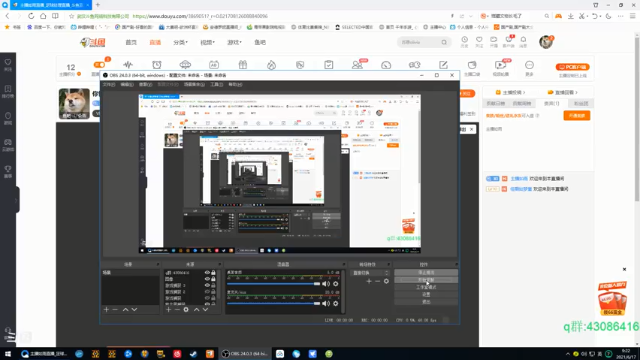Expand the 游戏 dropdown in Douyu navigation

234,42
